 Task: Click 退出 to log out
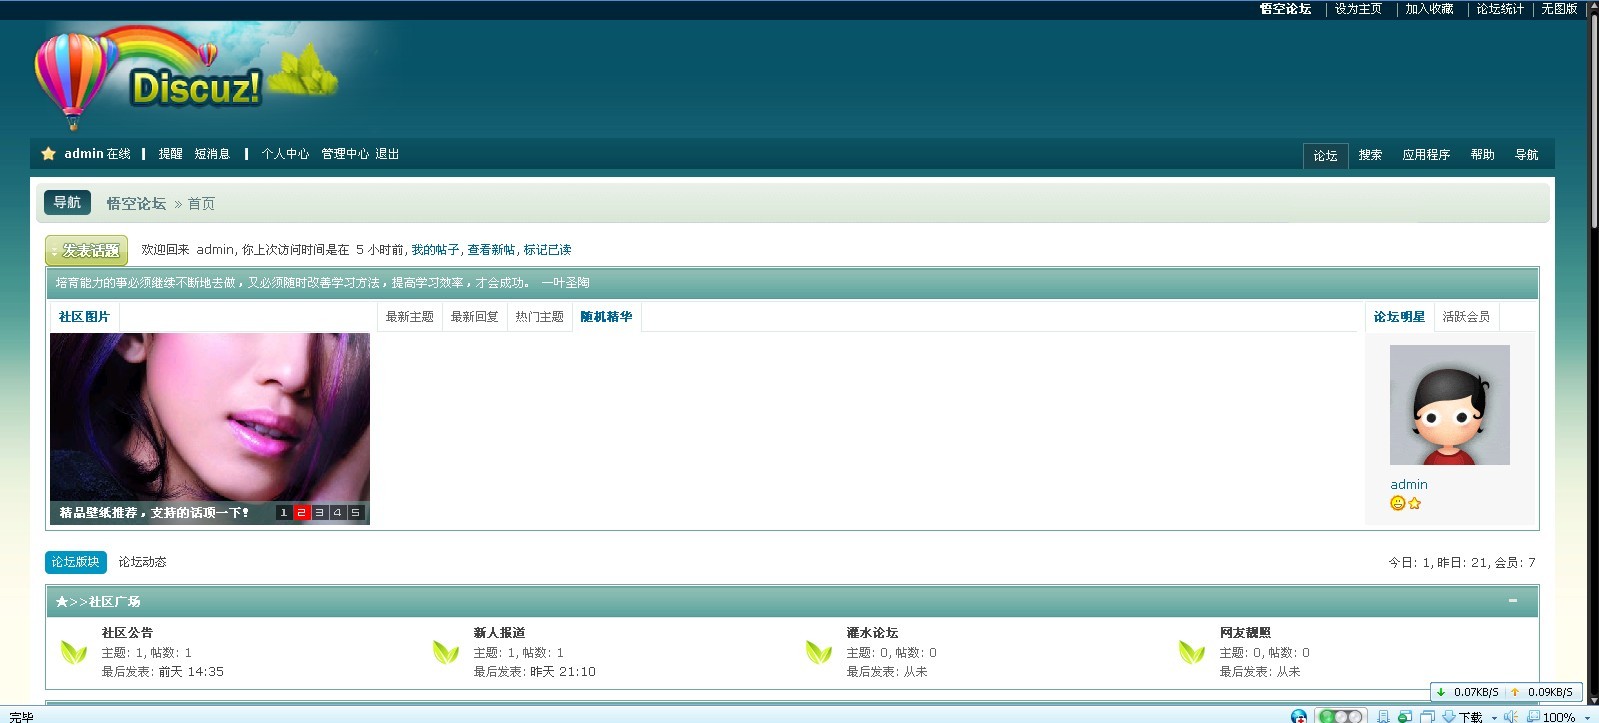[x=387, y=154]
